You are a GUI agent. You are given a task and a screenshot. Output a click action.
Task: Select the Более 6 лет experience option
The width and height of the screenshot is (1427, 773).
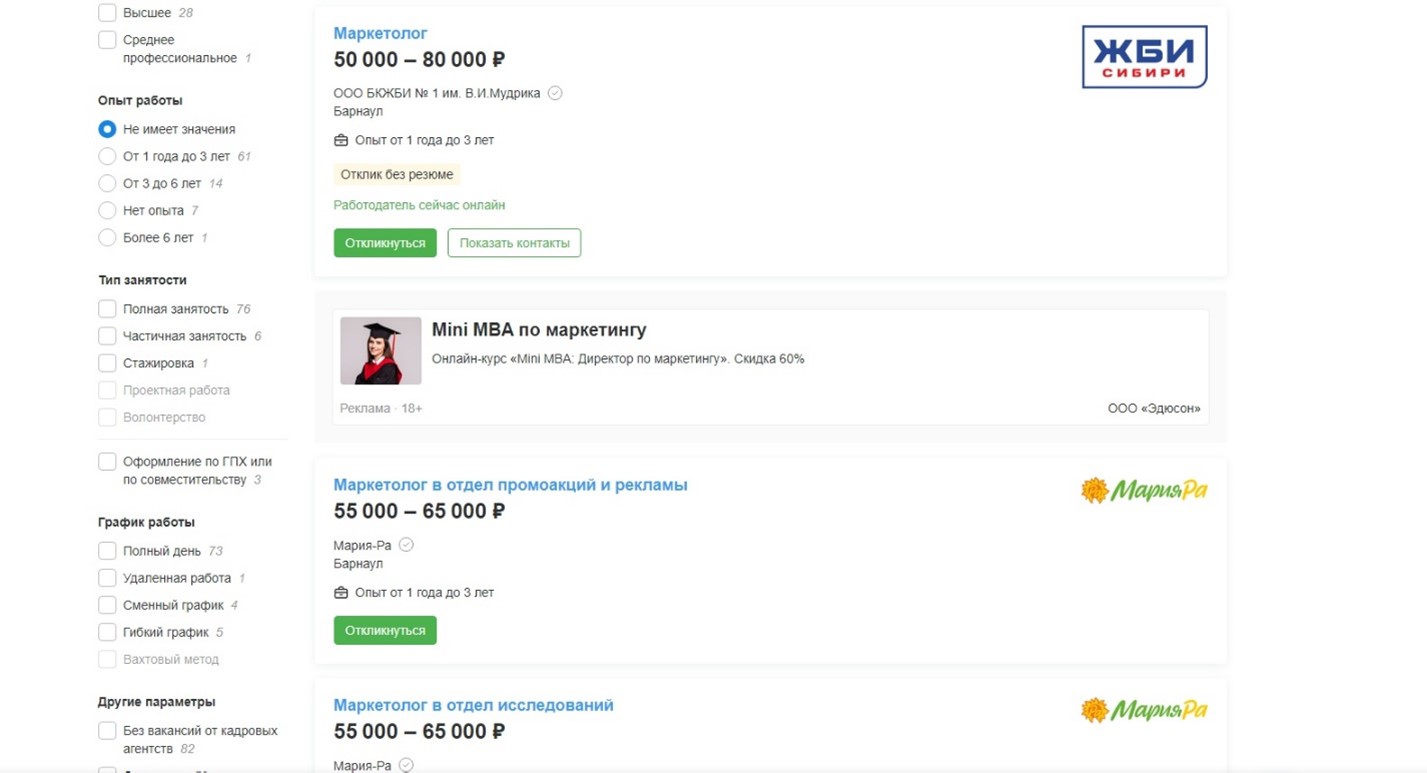tap(107, 237)
